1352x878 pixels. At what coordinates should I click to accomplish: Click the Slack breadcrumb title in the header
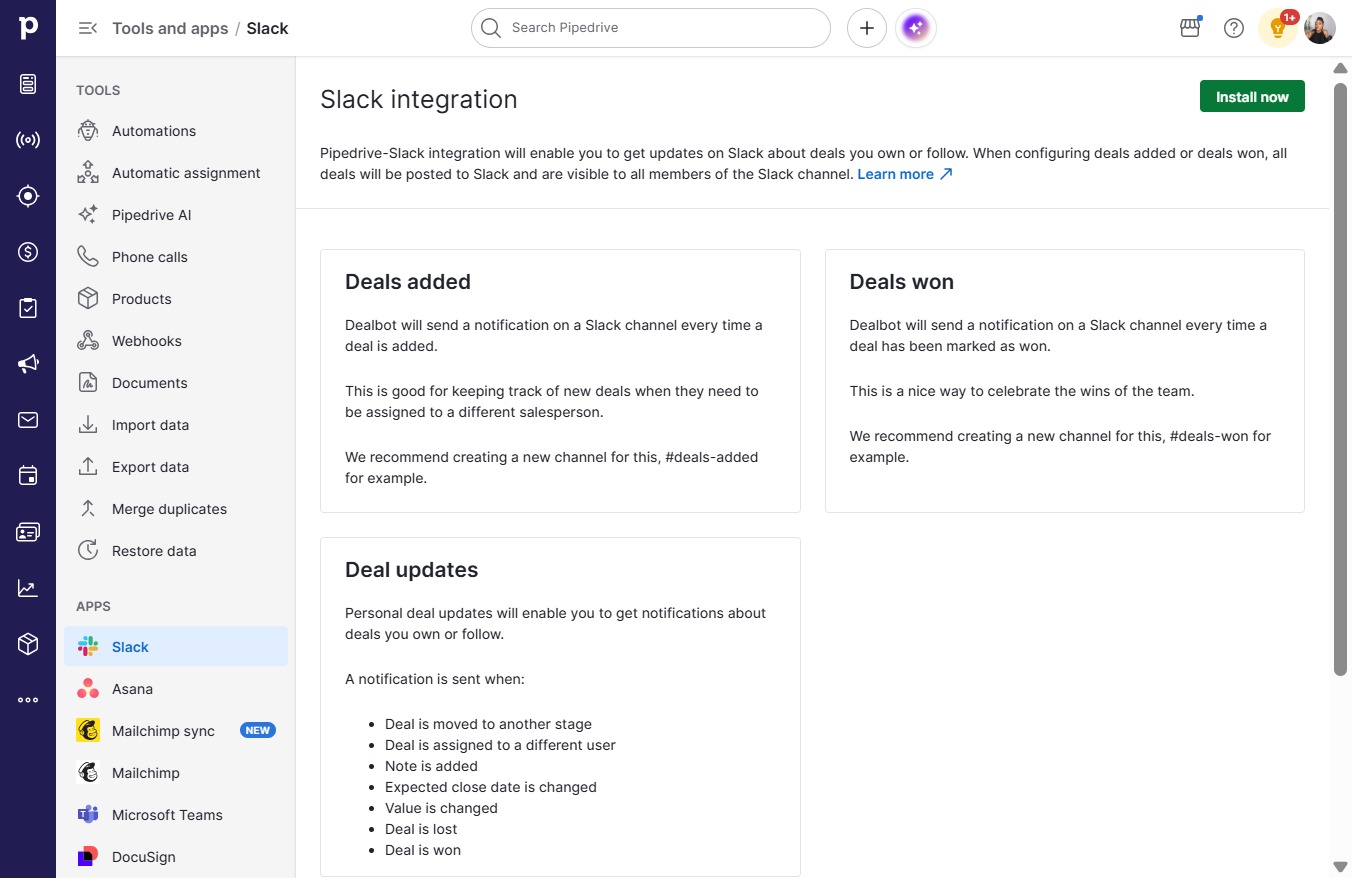click(x=267, y=28)
